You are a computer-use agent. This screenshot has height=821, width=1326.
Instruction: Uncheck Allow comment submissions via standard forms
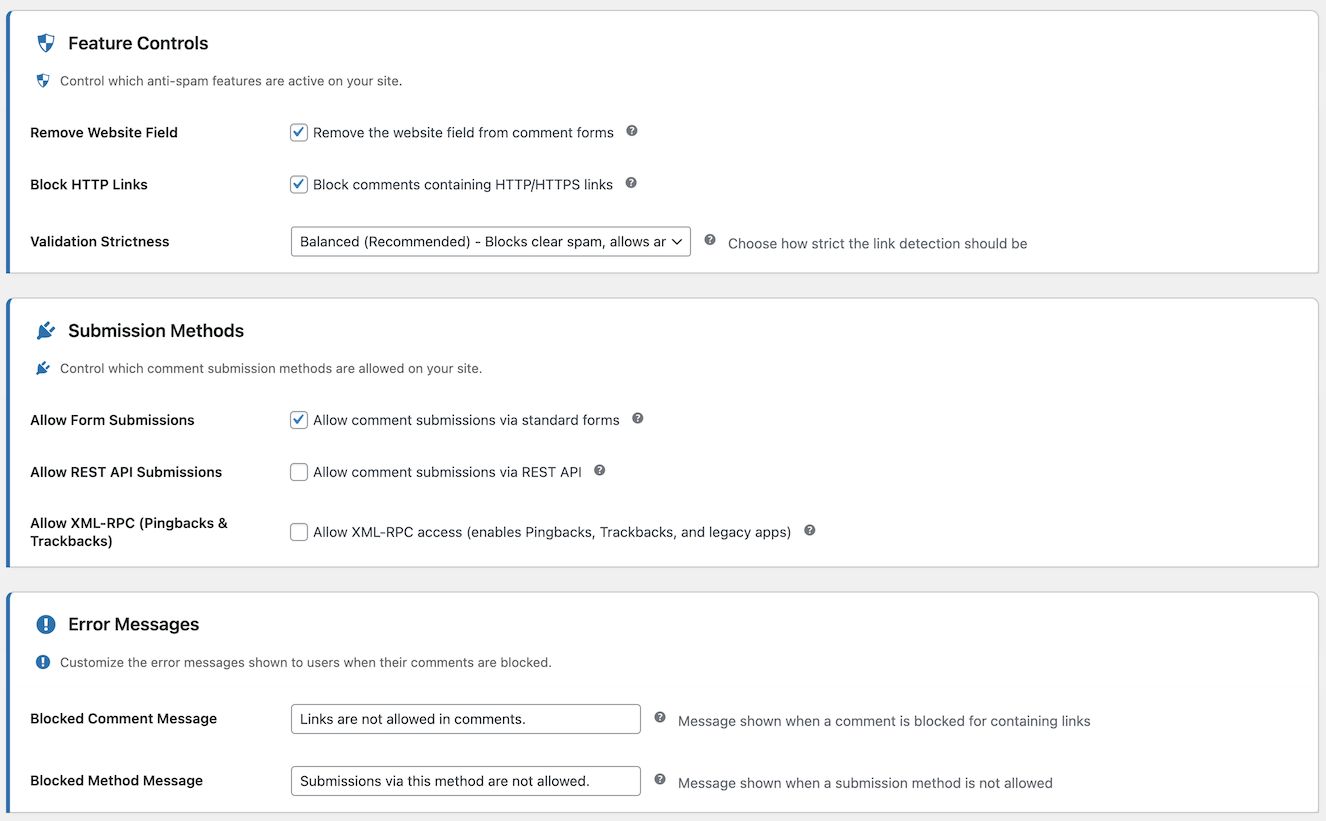pos(298,419)
